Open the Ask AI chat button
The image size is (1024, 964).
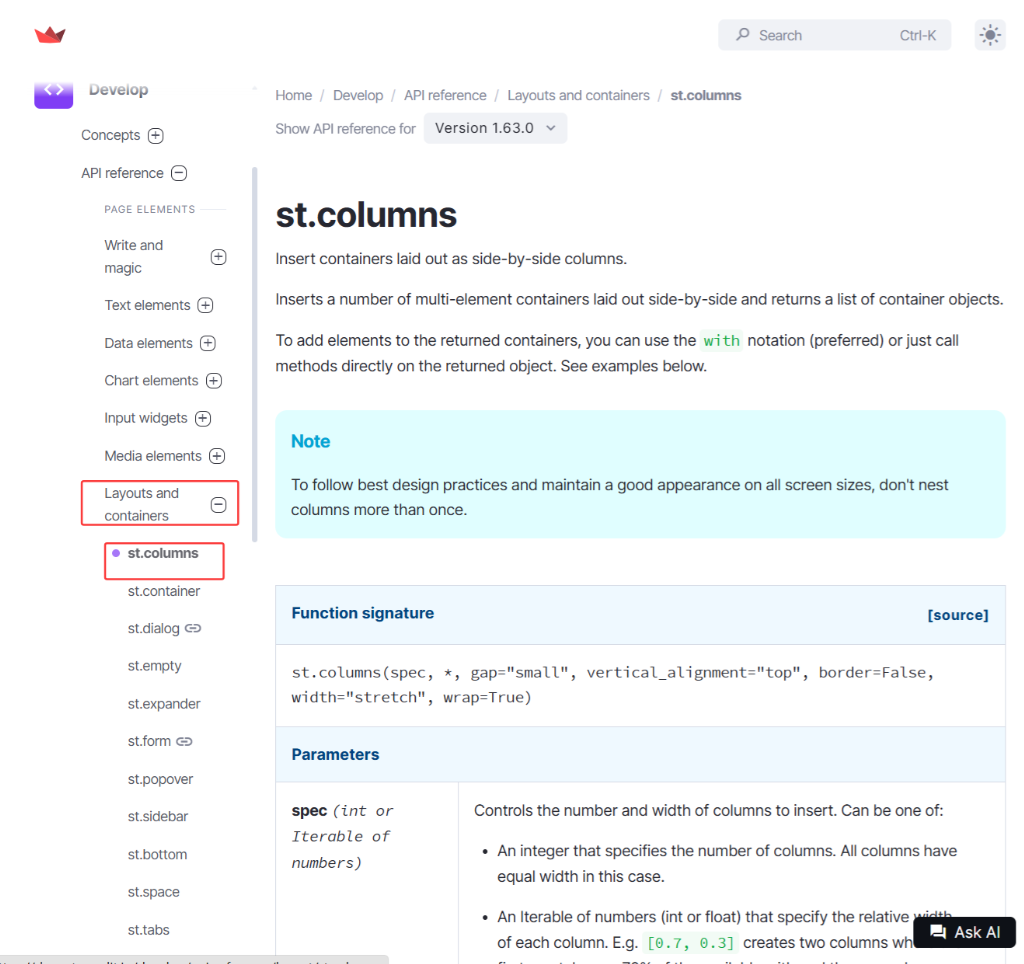965,932
